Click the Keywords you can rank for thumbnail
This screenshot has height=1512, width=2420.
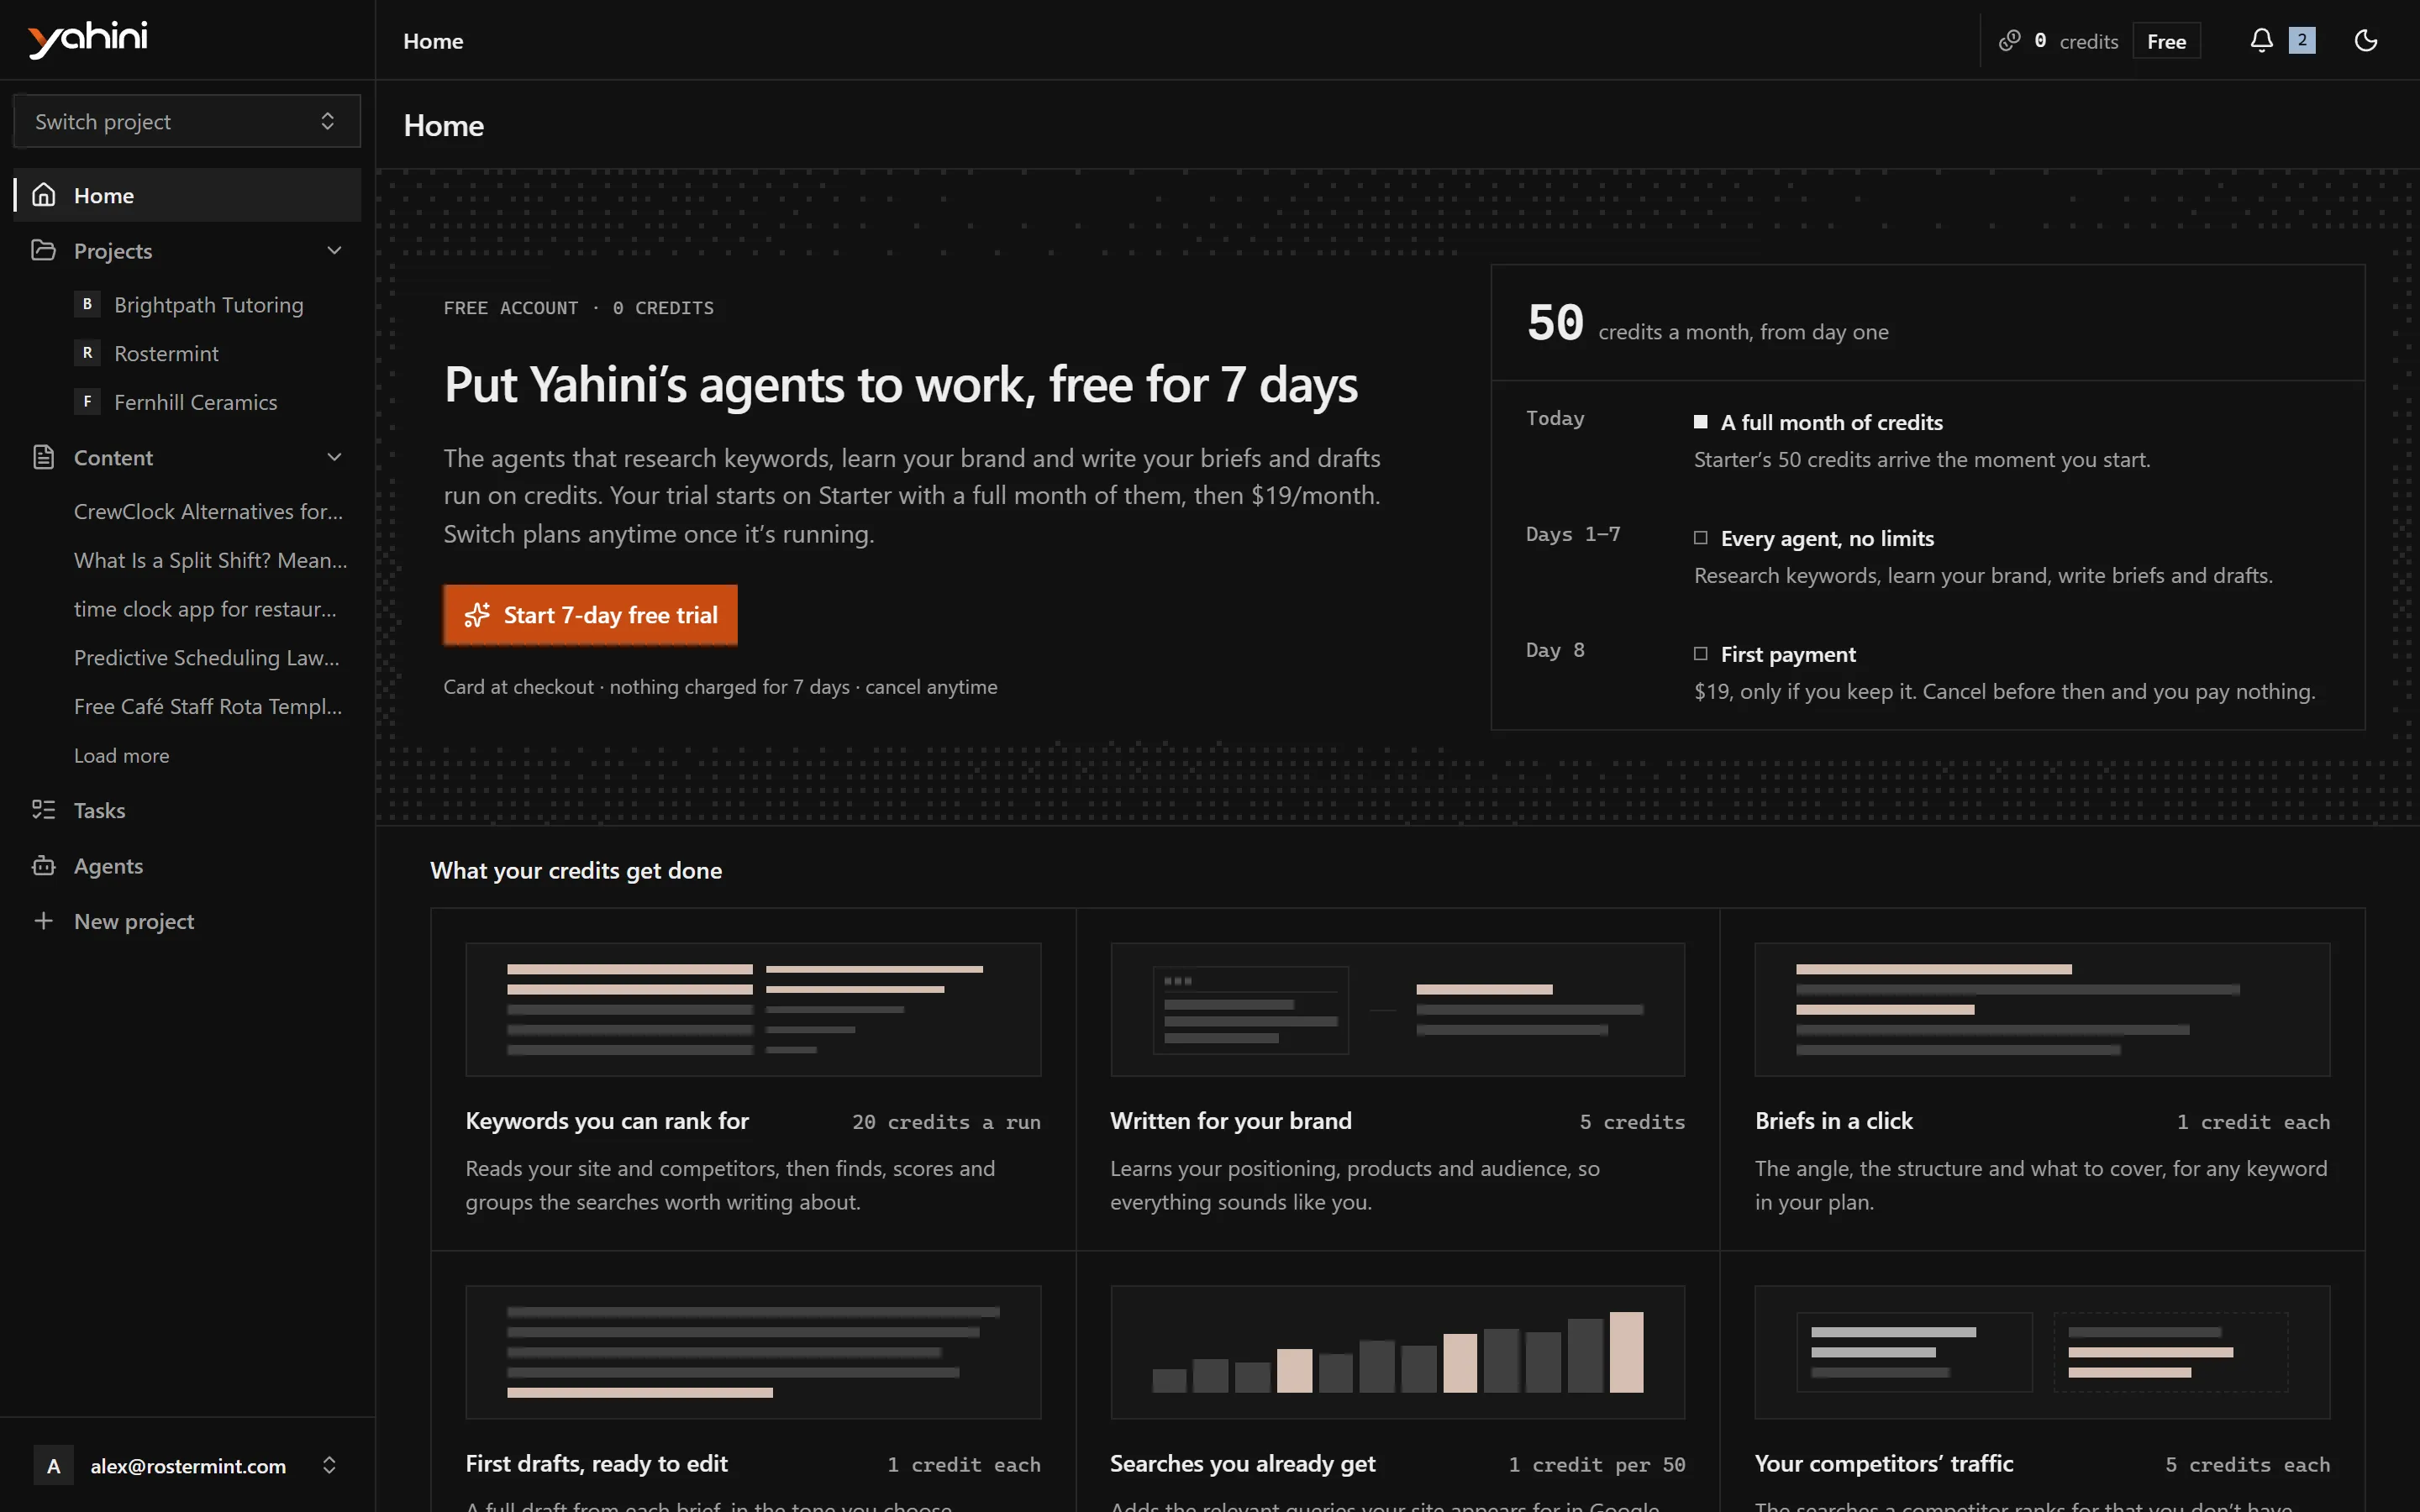(x=753, y=1010)
